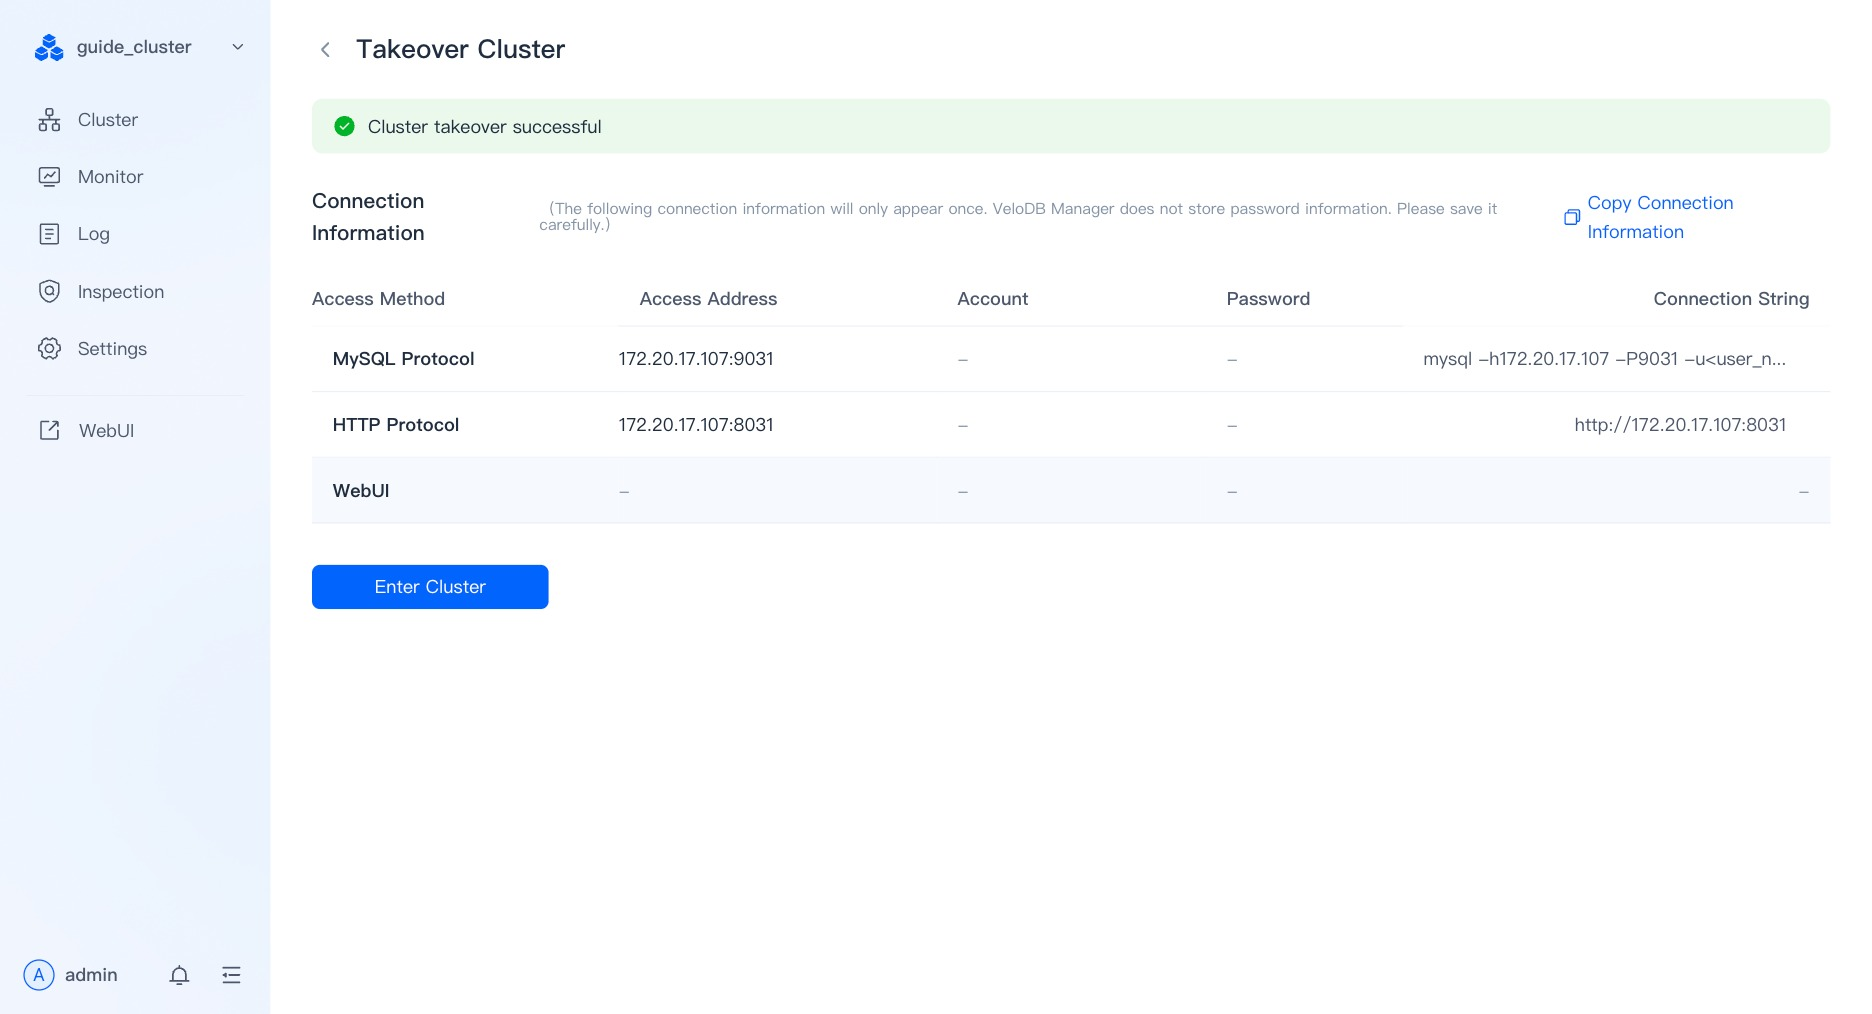
Task: Click the address 172.20.17.107:8031
Action: click(x=696, y=425)
